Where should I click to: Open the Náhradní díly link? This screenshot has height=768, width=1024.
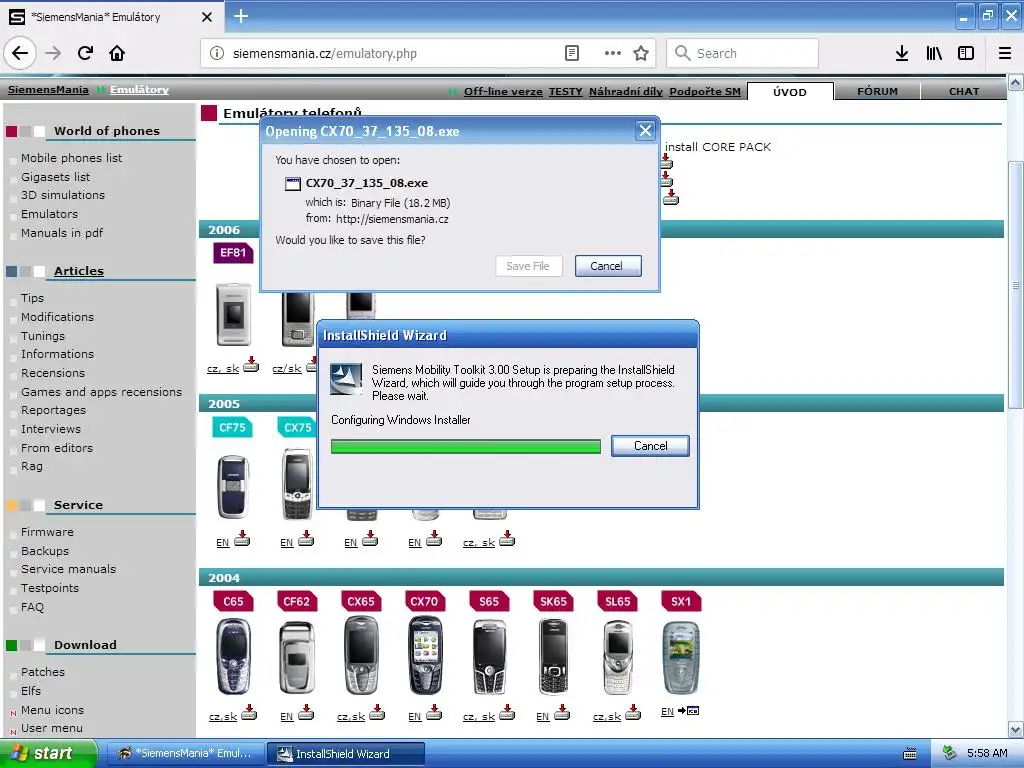point(626,91)
